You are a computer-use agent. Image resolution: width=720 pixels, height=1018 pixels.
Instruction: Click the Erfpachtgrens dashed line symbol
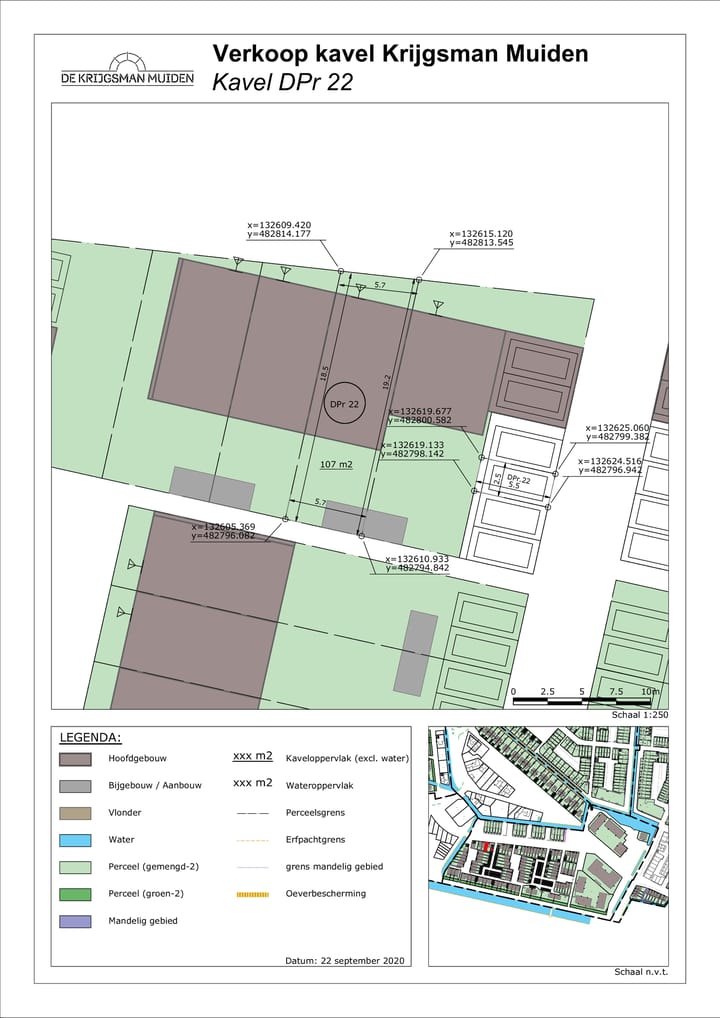252,840
